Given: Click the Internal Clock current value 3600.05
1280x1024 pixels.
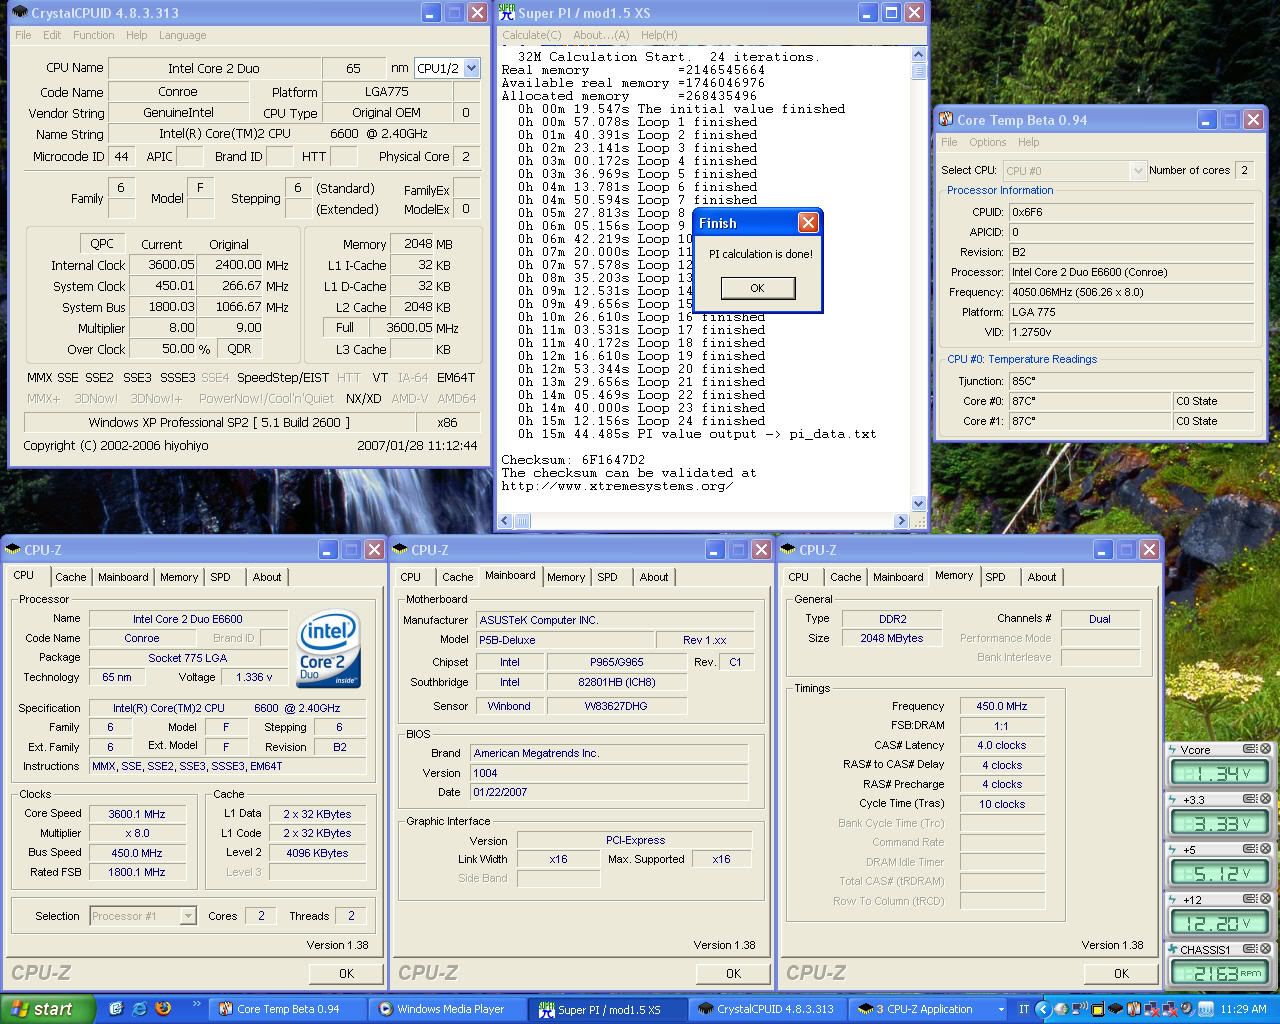Looking at the screenshot, I should (163, 265).
